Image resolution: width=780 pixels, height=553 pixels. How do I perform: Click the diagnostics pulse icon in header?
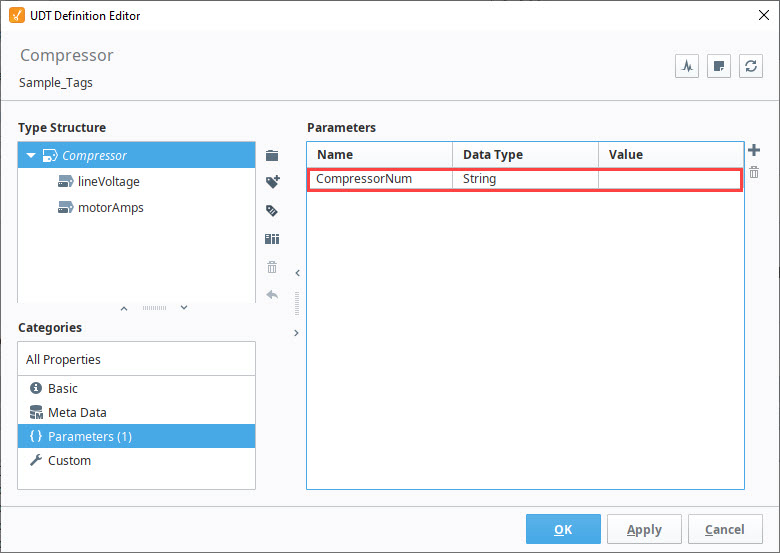pyautogui.click(x=687, y=66)
